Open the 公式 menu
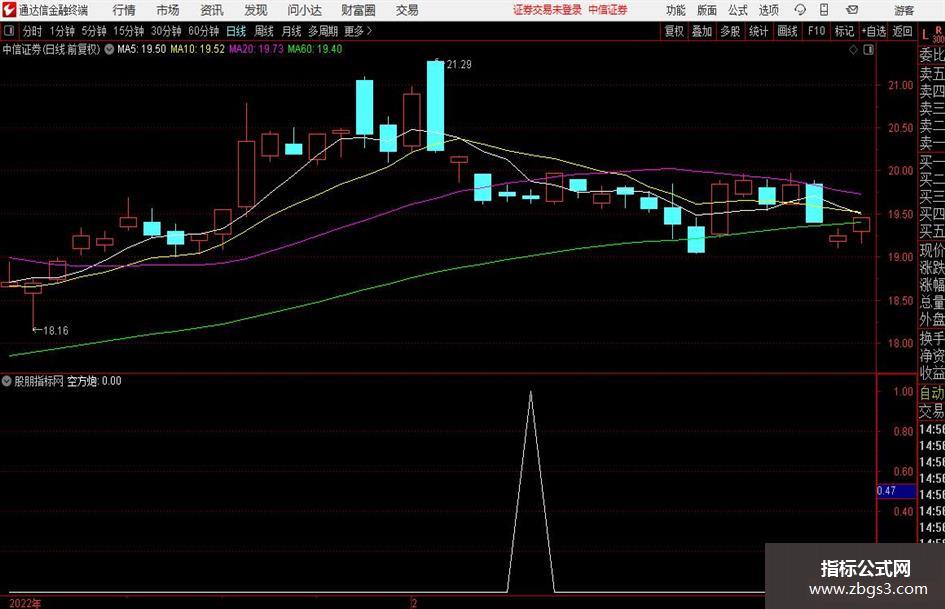945x609 pixels. pos(738,10)
